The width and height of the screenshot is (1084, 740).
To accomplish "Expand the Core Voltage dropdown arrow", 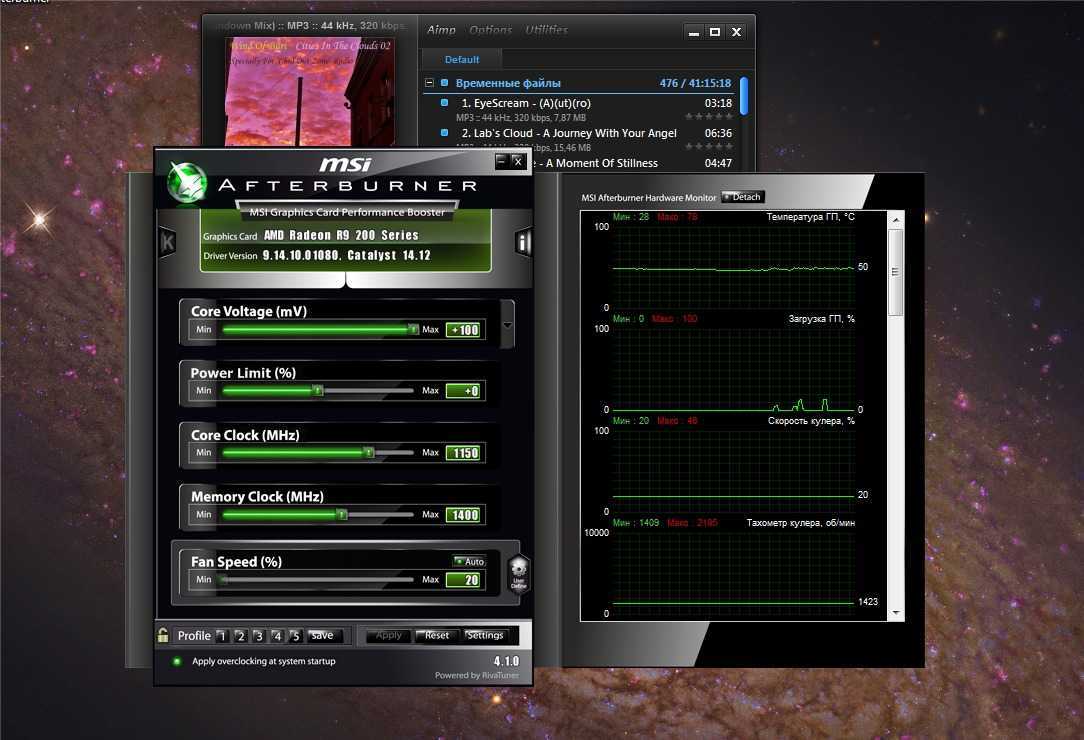I will 507,324.
